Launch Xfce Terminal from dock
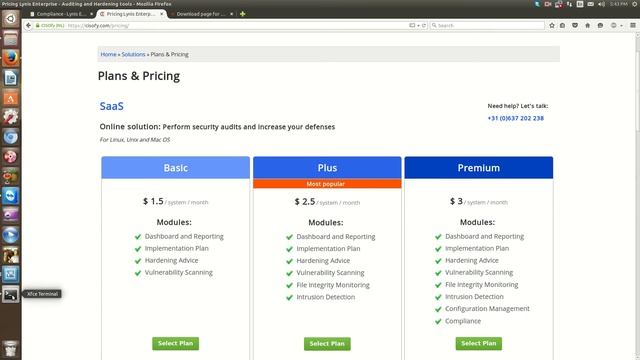This screenshot has width=640, height=360. pos(11,294)
